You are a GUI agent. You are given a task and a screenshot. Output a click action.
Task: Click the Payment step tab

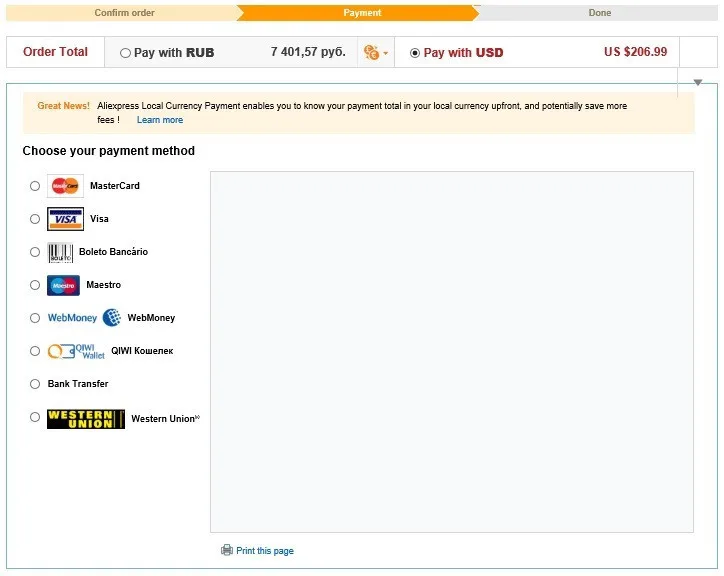[362, 12]
